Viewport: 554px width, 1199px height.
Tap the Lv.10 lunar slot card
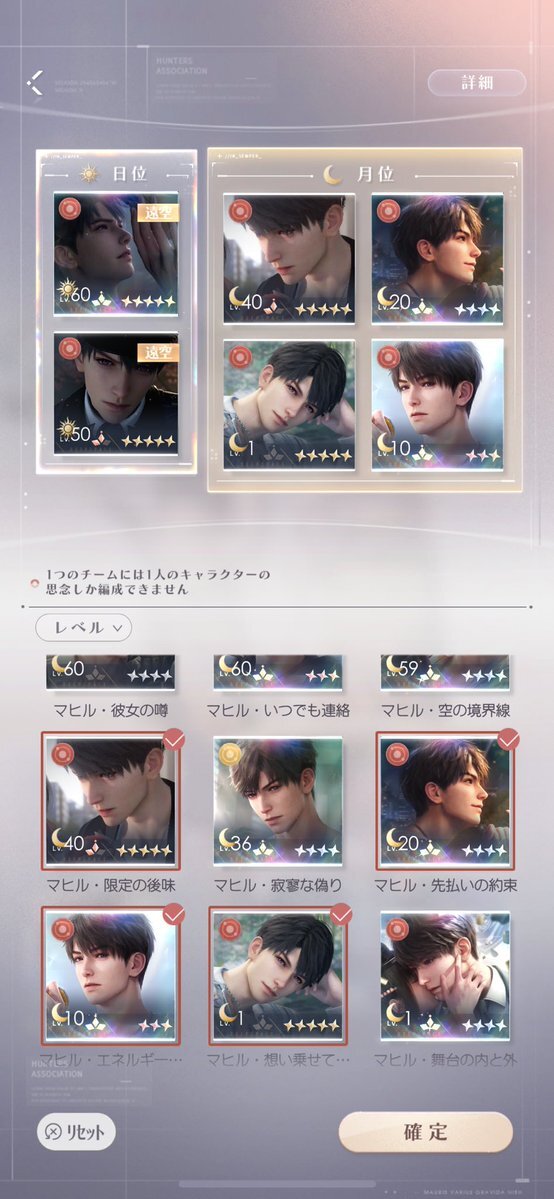pyautogui.click(x=438, y=405)
